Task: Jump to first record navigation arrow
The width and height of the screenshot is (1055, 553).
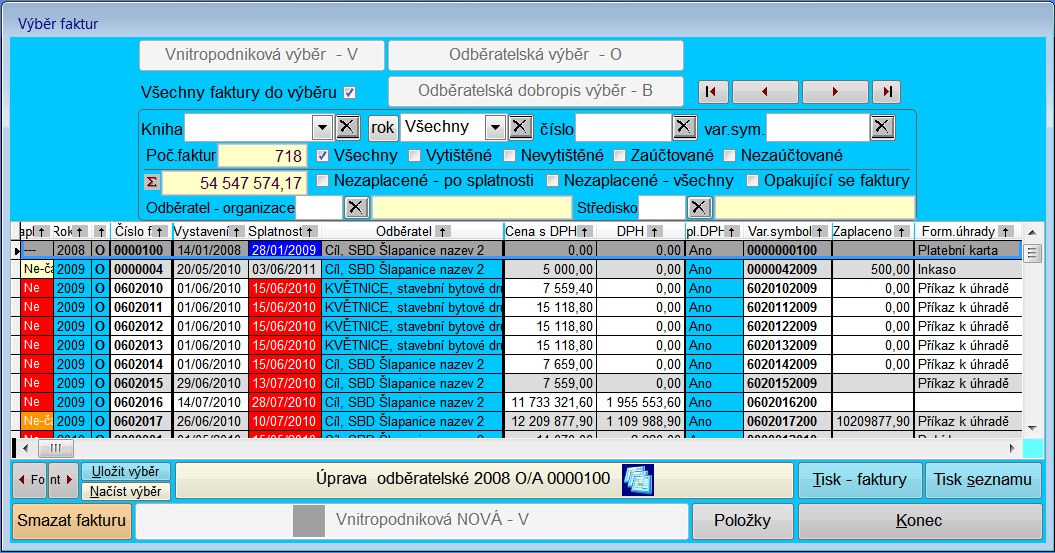Action: click(712, 92)
